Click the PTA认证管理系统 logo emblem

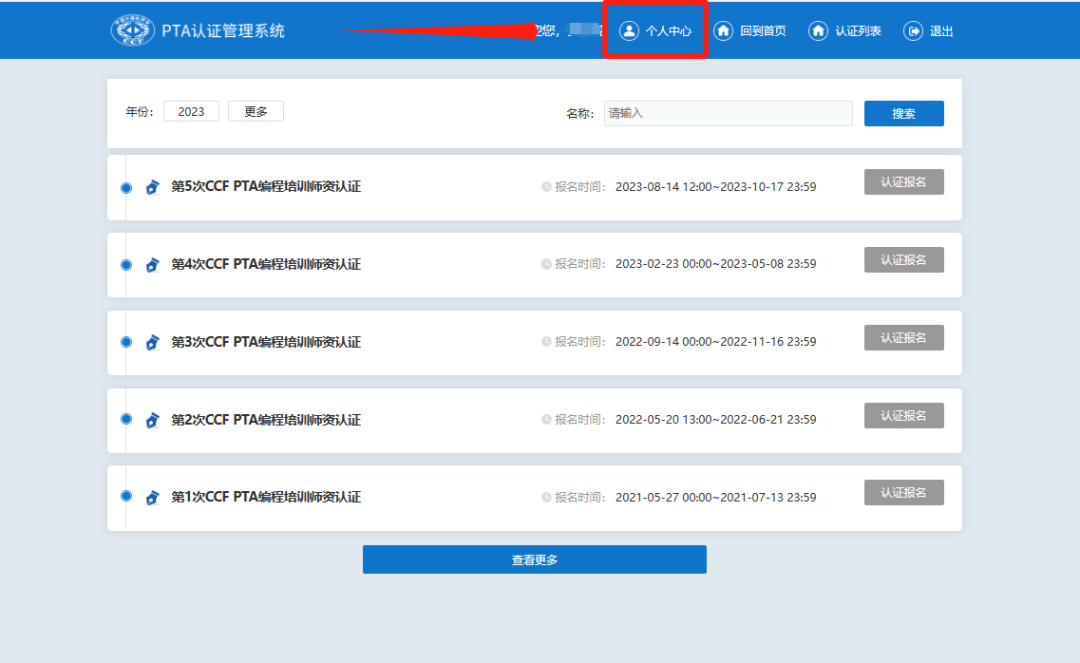pos(131,30)
